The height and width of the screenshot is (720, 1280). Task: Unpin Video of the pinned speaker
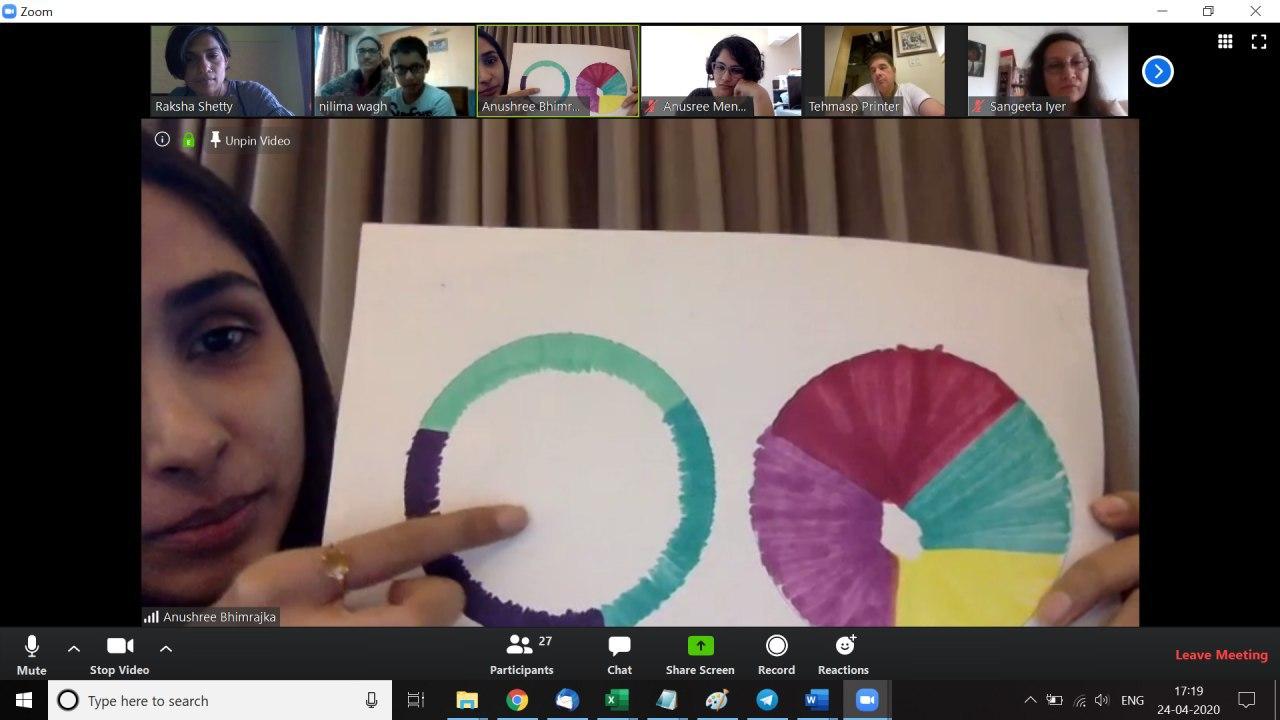point(250,141)
